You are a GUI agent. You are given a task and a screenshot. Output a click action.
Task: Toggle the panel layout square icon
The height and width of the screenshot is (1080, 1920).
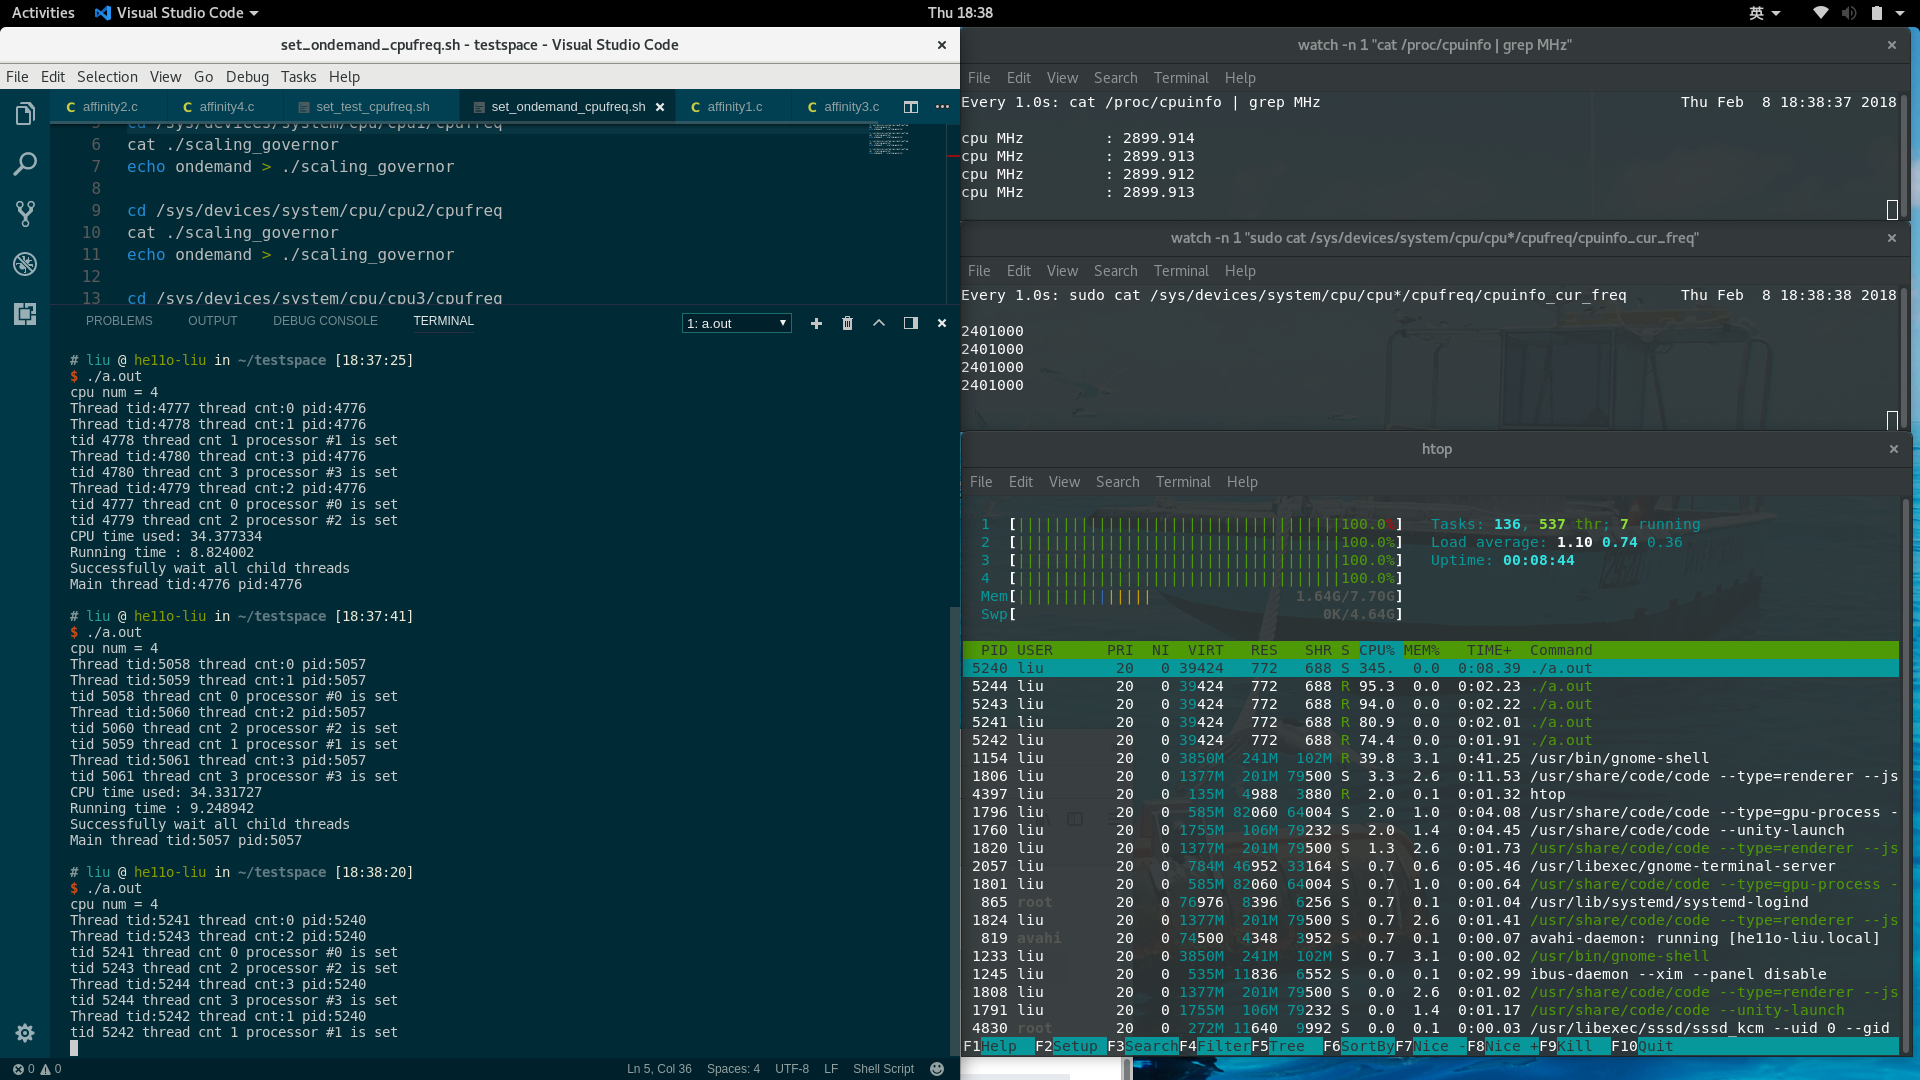(911, 322)
